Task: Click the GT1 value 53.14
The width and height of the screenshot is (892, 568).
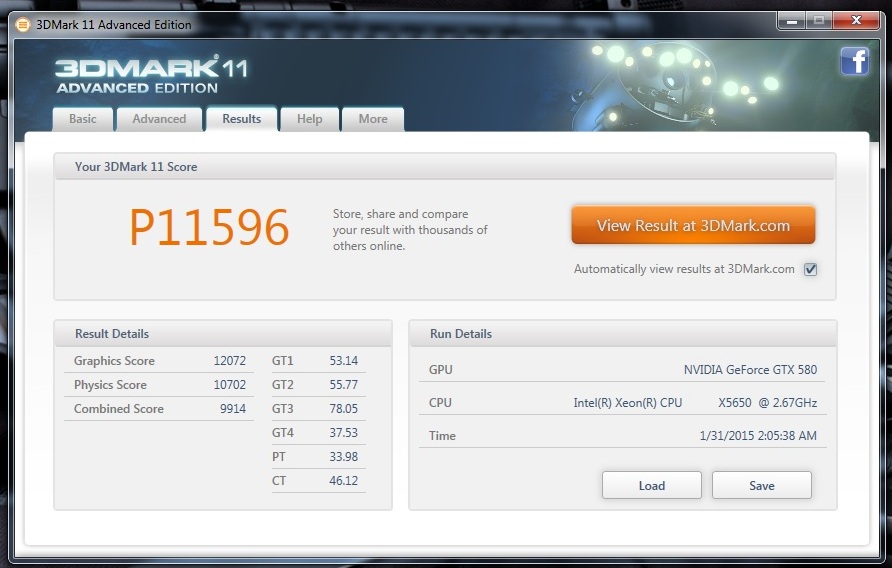Action: point(344,361)
